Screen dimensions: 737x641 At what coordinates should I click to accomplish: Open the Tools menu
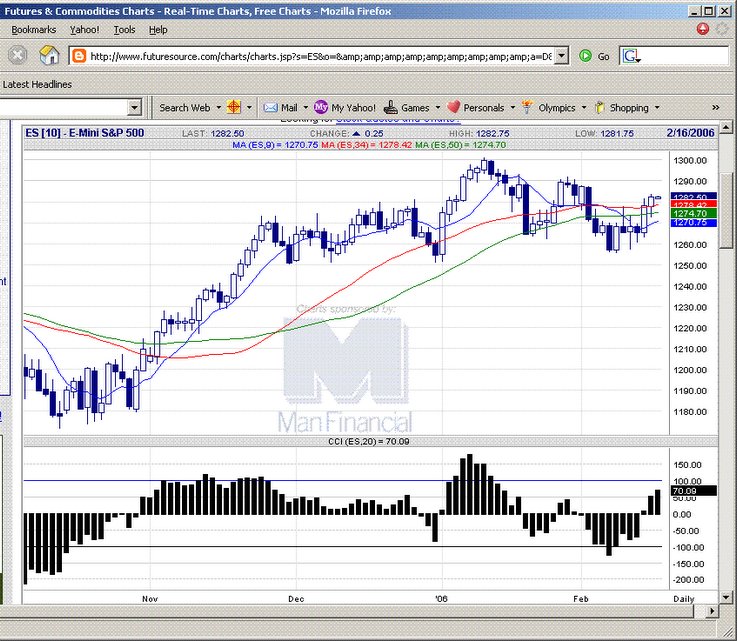[x=125, y=30]
